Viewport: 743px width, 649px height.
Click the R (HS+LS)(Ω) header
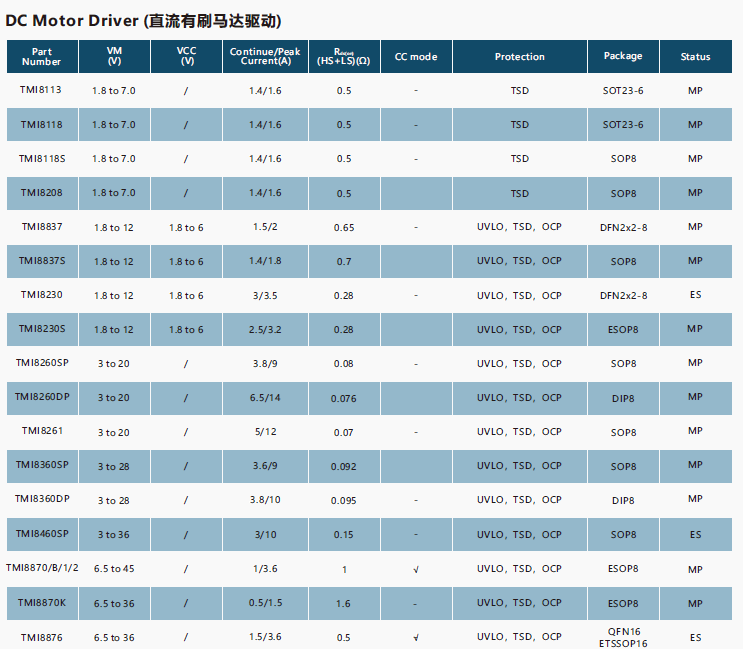(x=344, y=56)
